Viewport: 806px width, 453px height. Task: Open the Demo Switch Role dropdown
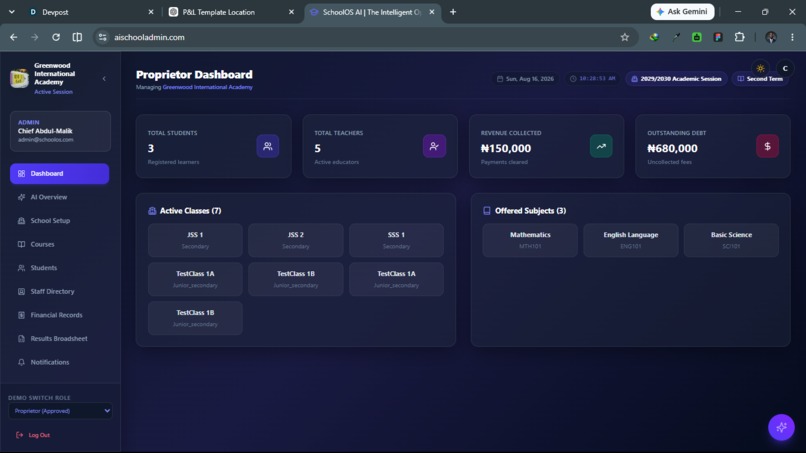(x=60, y=411)
